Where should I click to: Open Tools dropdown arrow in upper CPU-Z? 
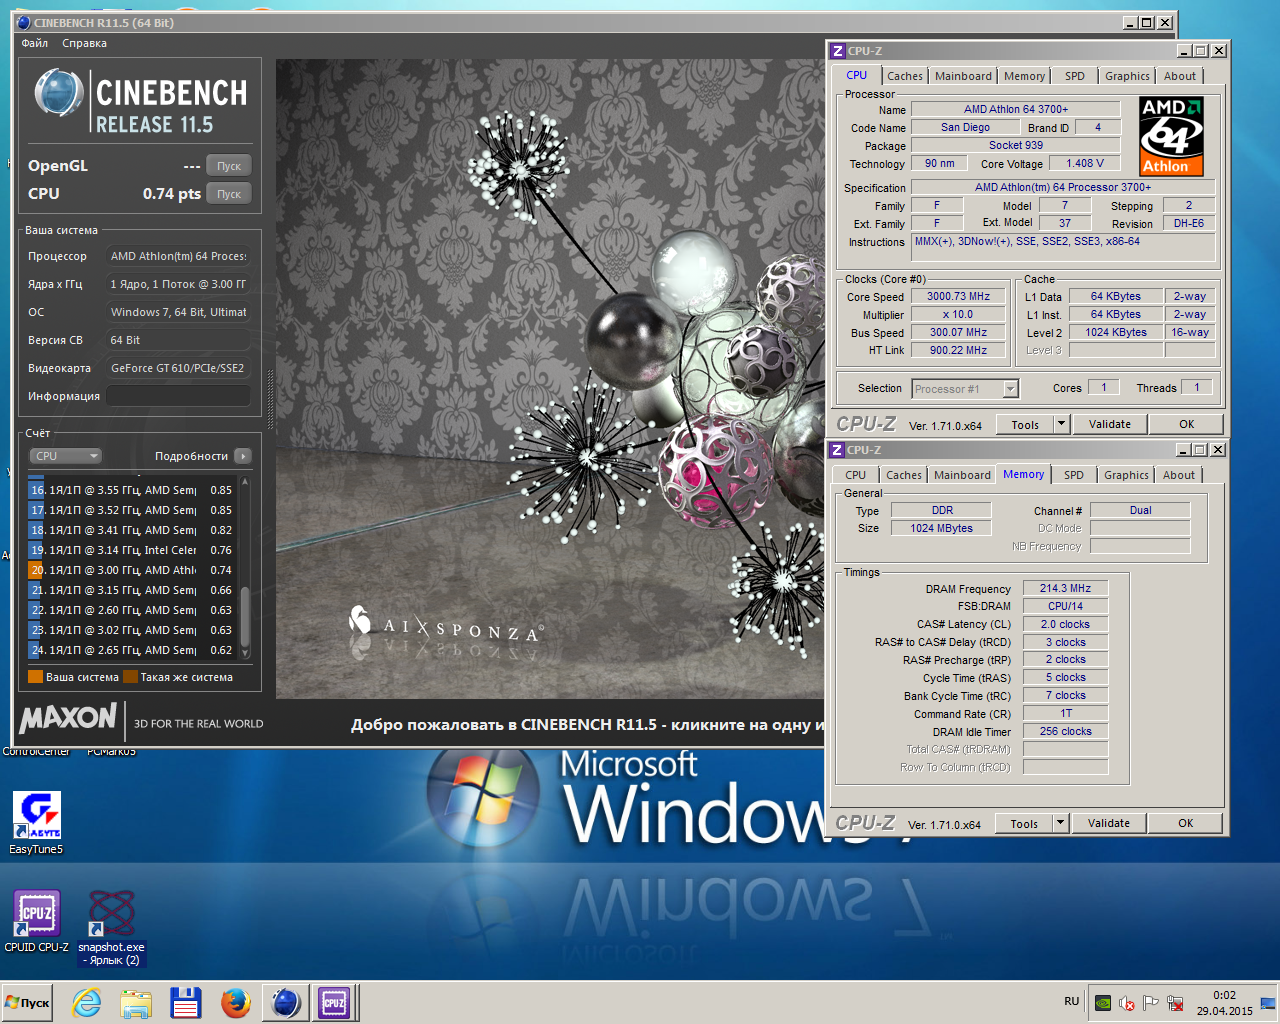[x=1061, y=424]
